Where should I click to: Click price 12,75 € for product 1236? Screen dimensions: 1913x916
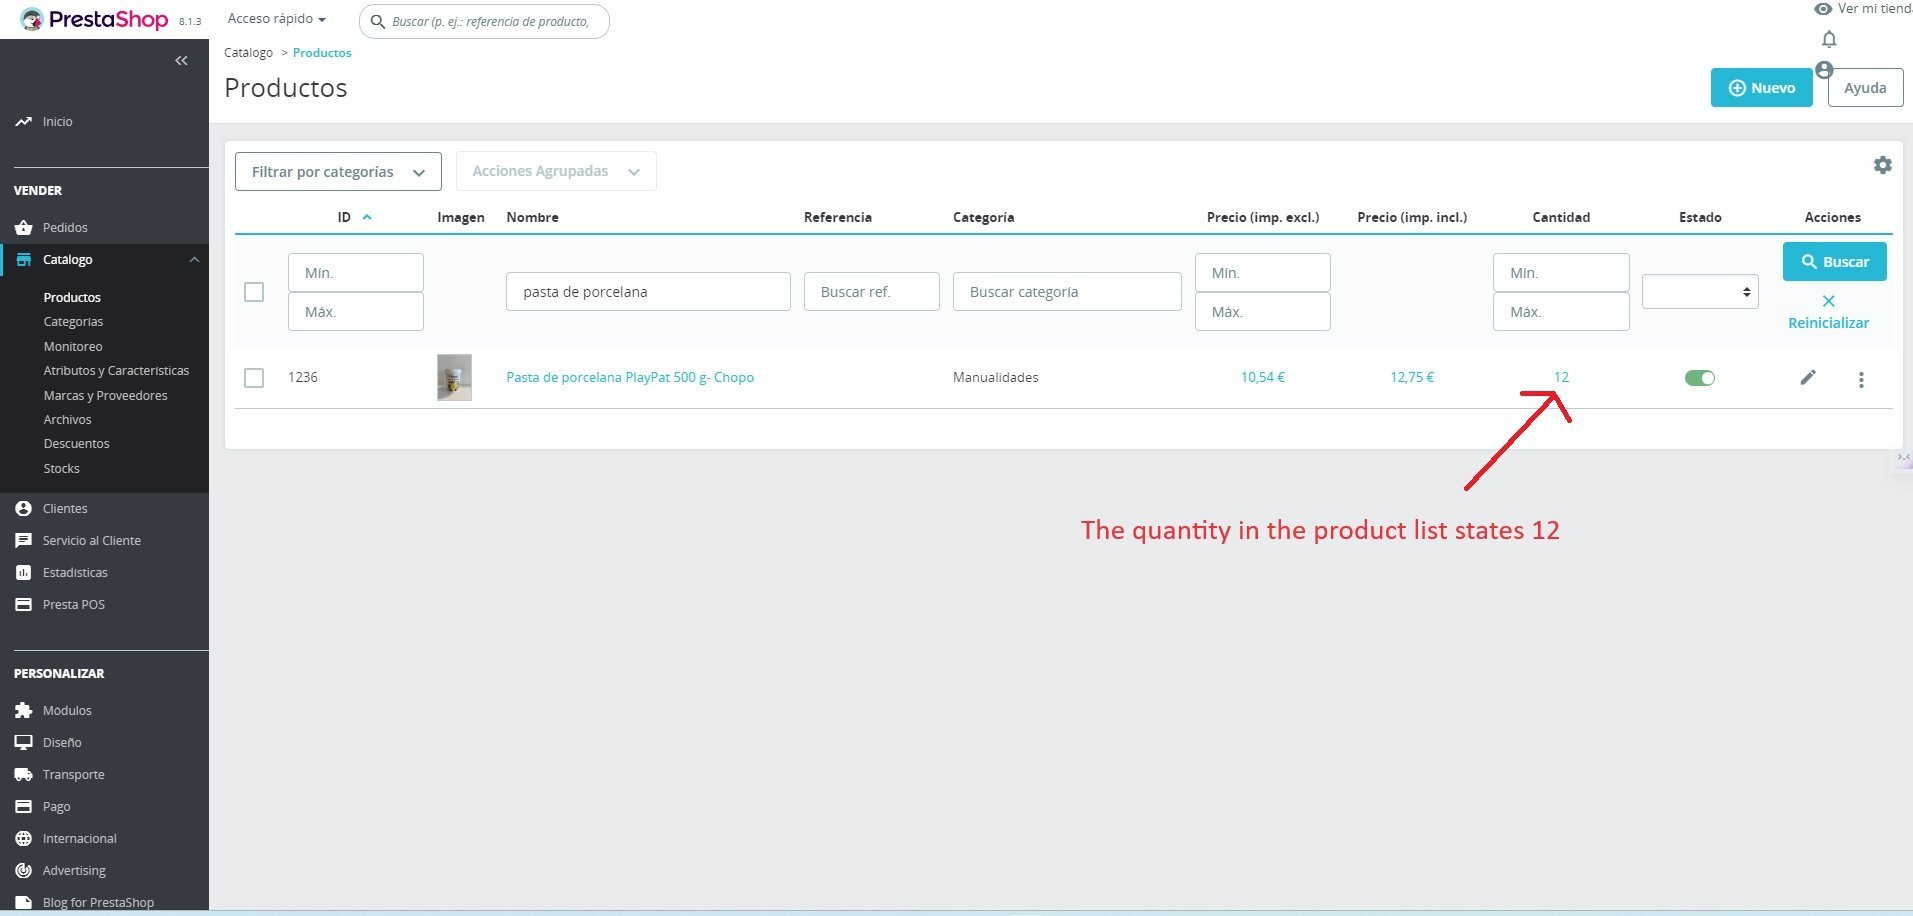(x=1411, y=377)
